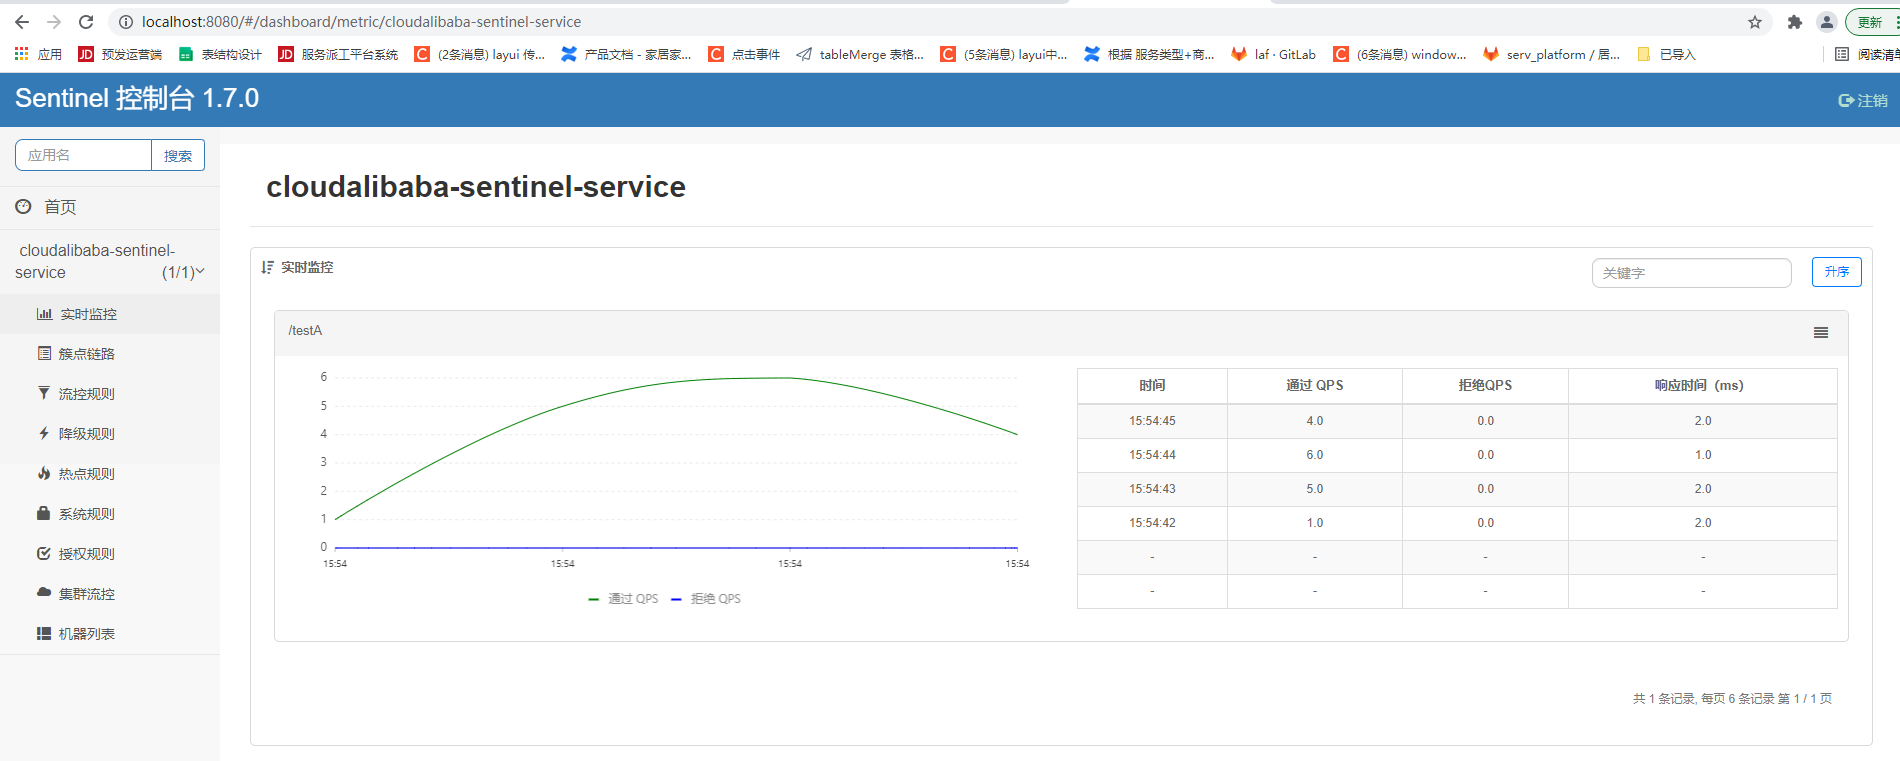This screenshot has width=1900, height=761.
Task: Click the site info icon in address bar
Action: (126, 22)
